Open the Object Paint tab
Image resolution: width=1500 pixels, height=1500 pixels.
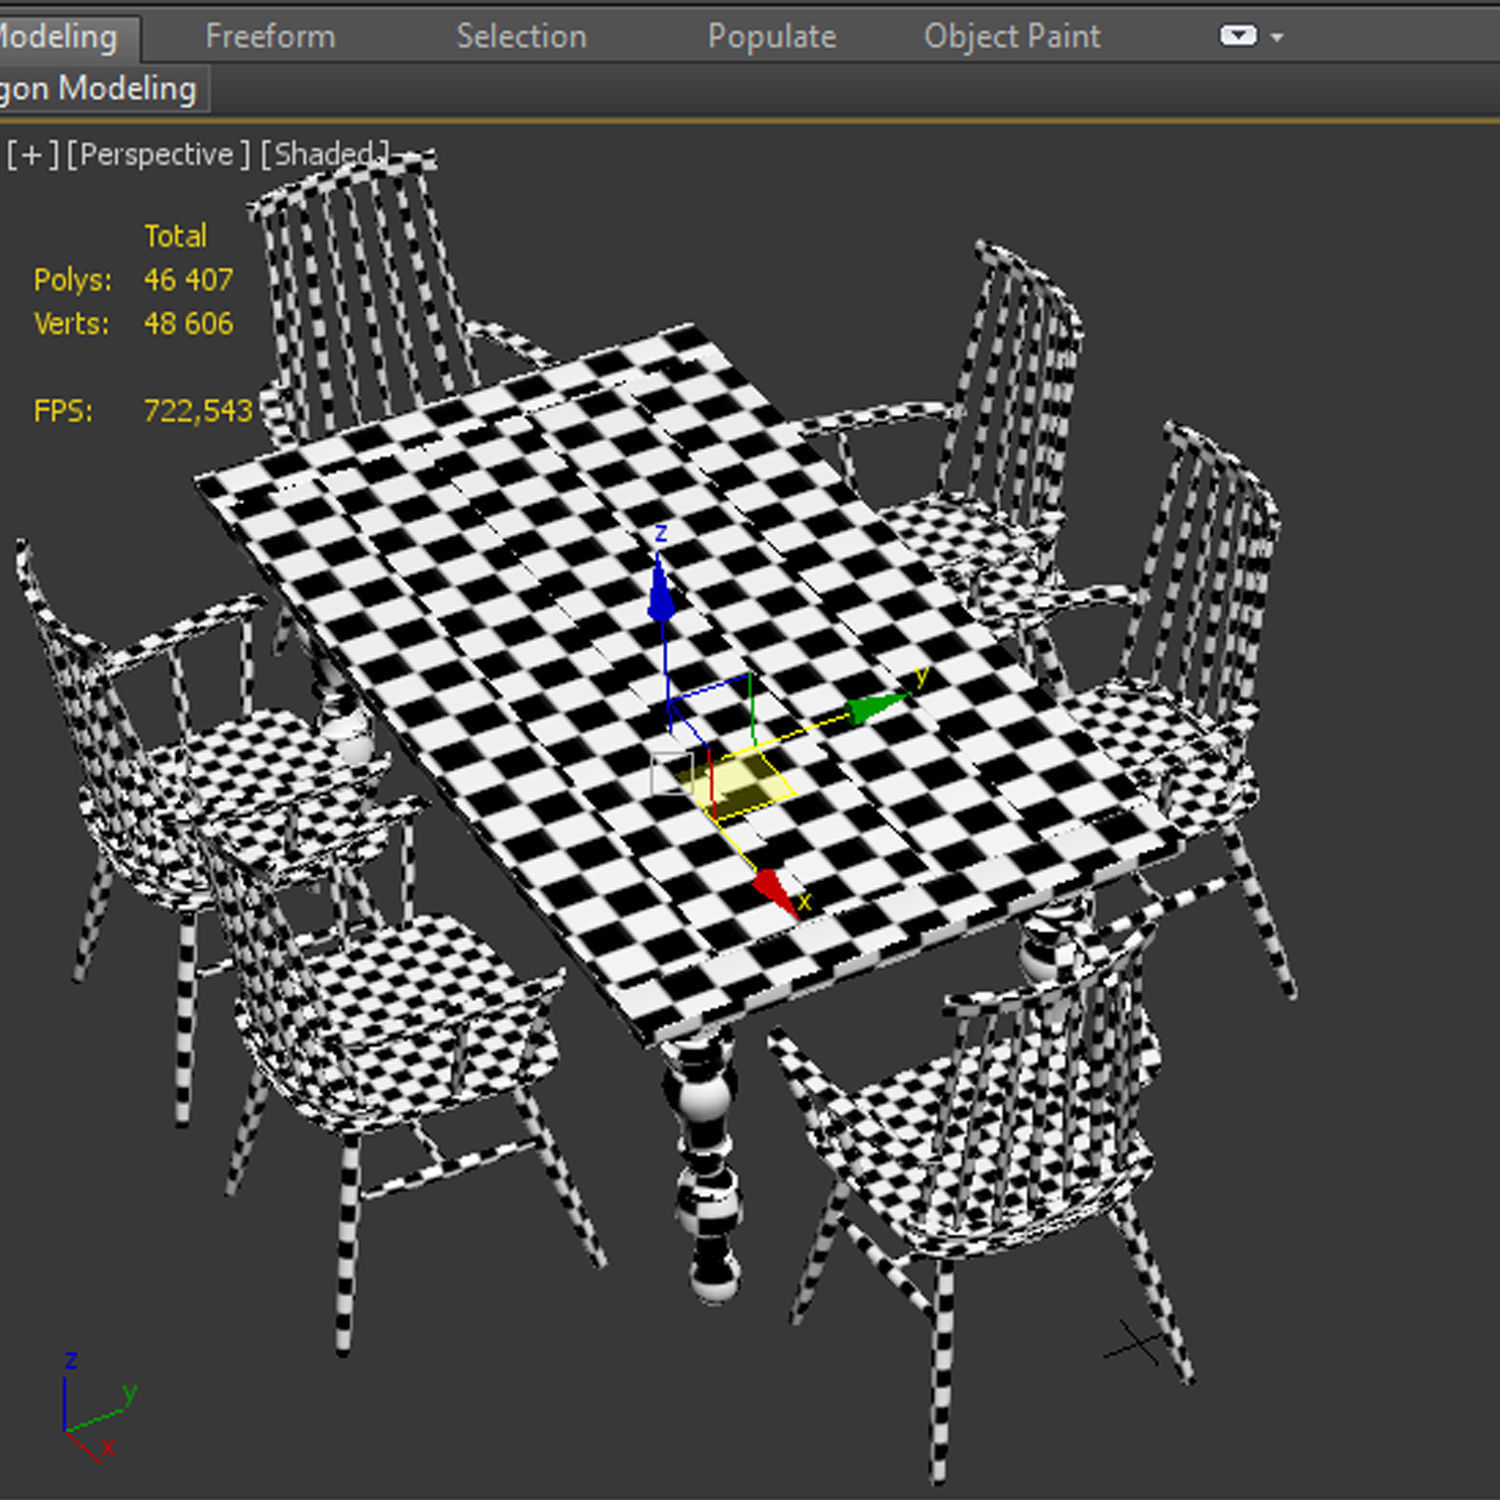coord(1011,37)
